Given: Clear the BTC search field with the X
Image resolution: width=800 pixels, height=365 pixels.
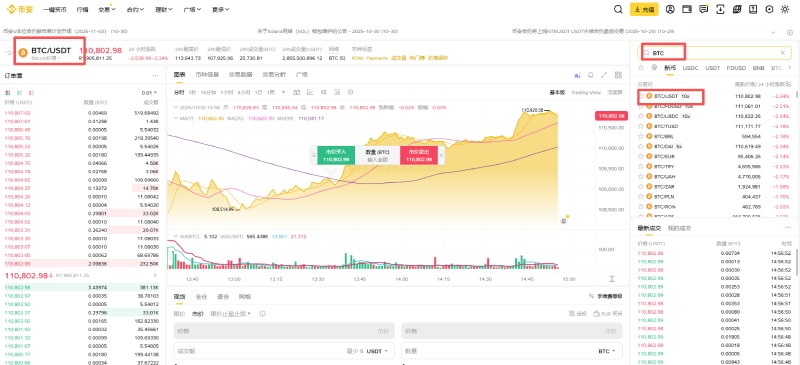Looking at the screenshot, I should 783,53.
